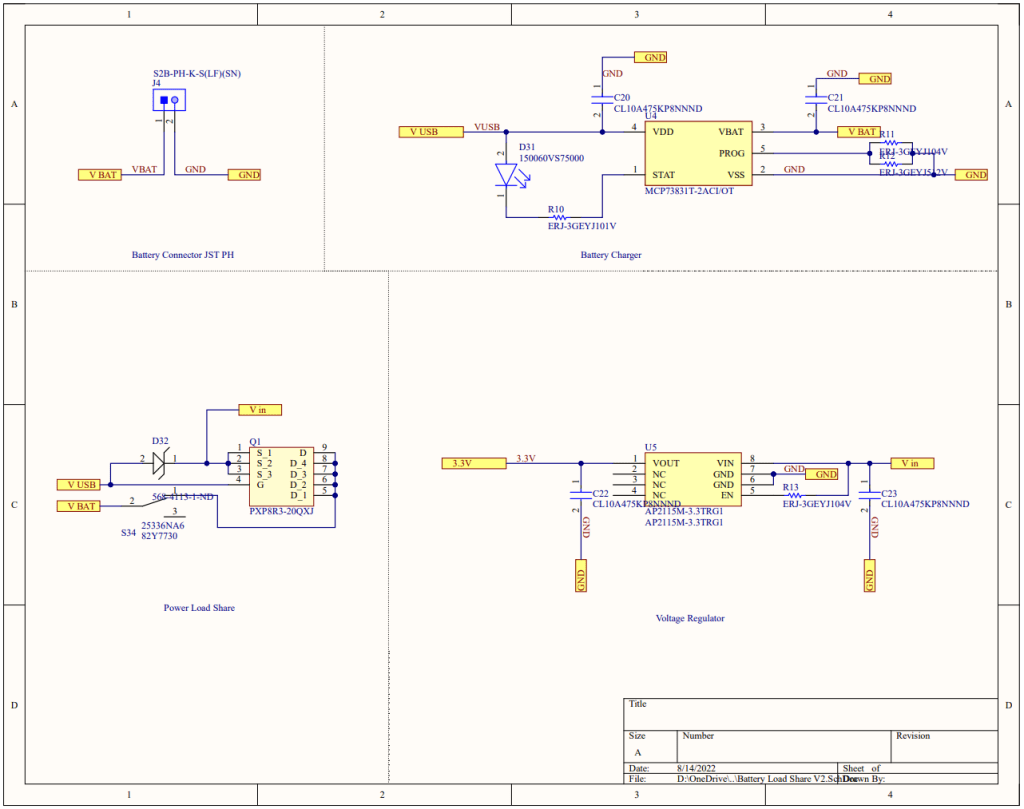Select the C20 capacitor symbol

pyautogui.click(x=602, y=101)
